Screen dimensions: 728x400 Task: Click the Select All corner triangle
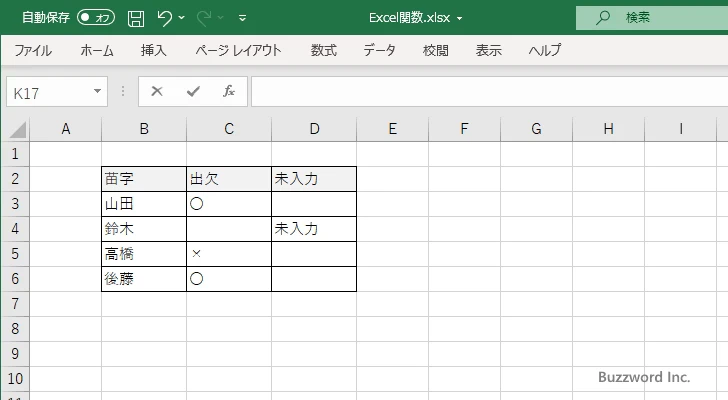pos(16,129)
